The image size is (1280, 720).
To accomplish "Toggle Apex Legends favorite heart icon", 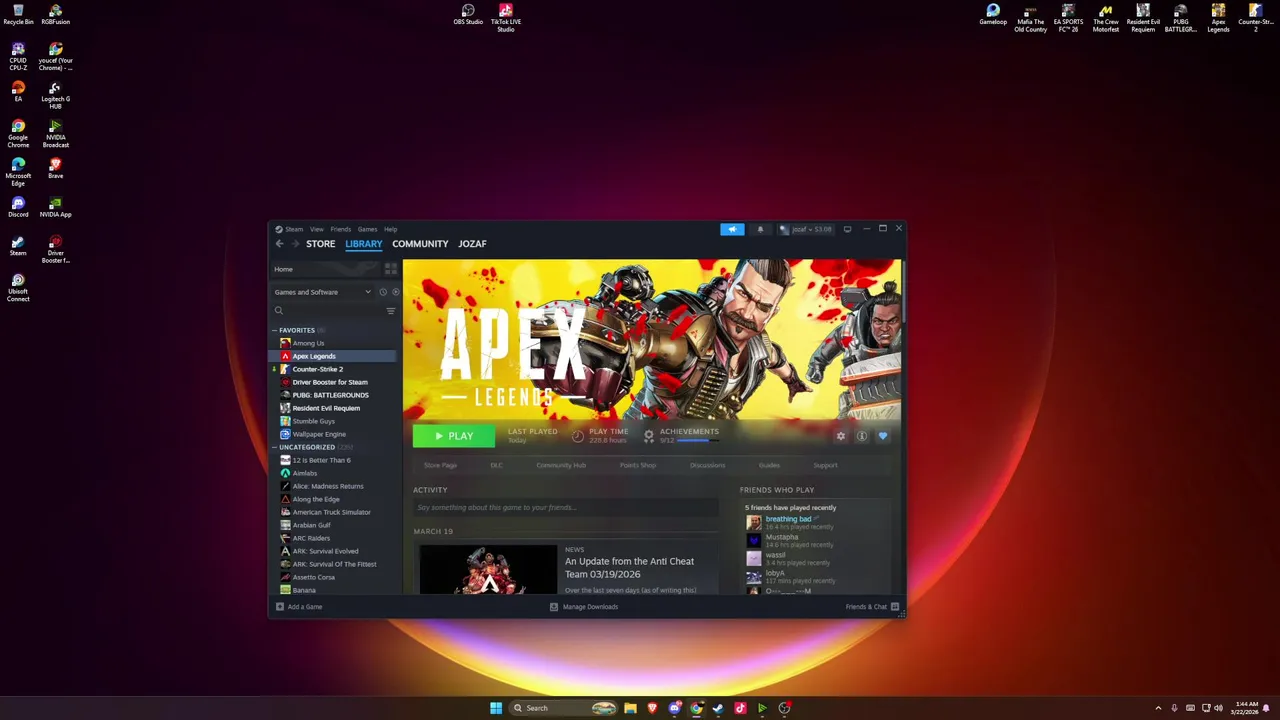I will tap(883, 436).
